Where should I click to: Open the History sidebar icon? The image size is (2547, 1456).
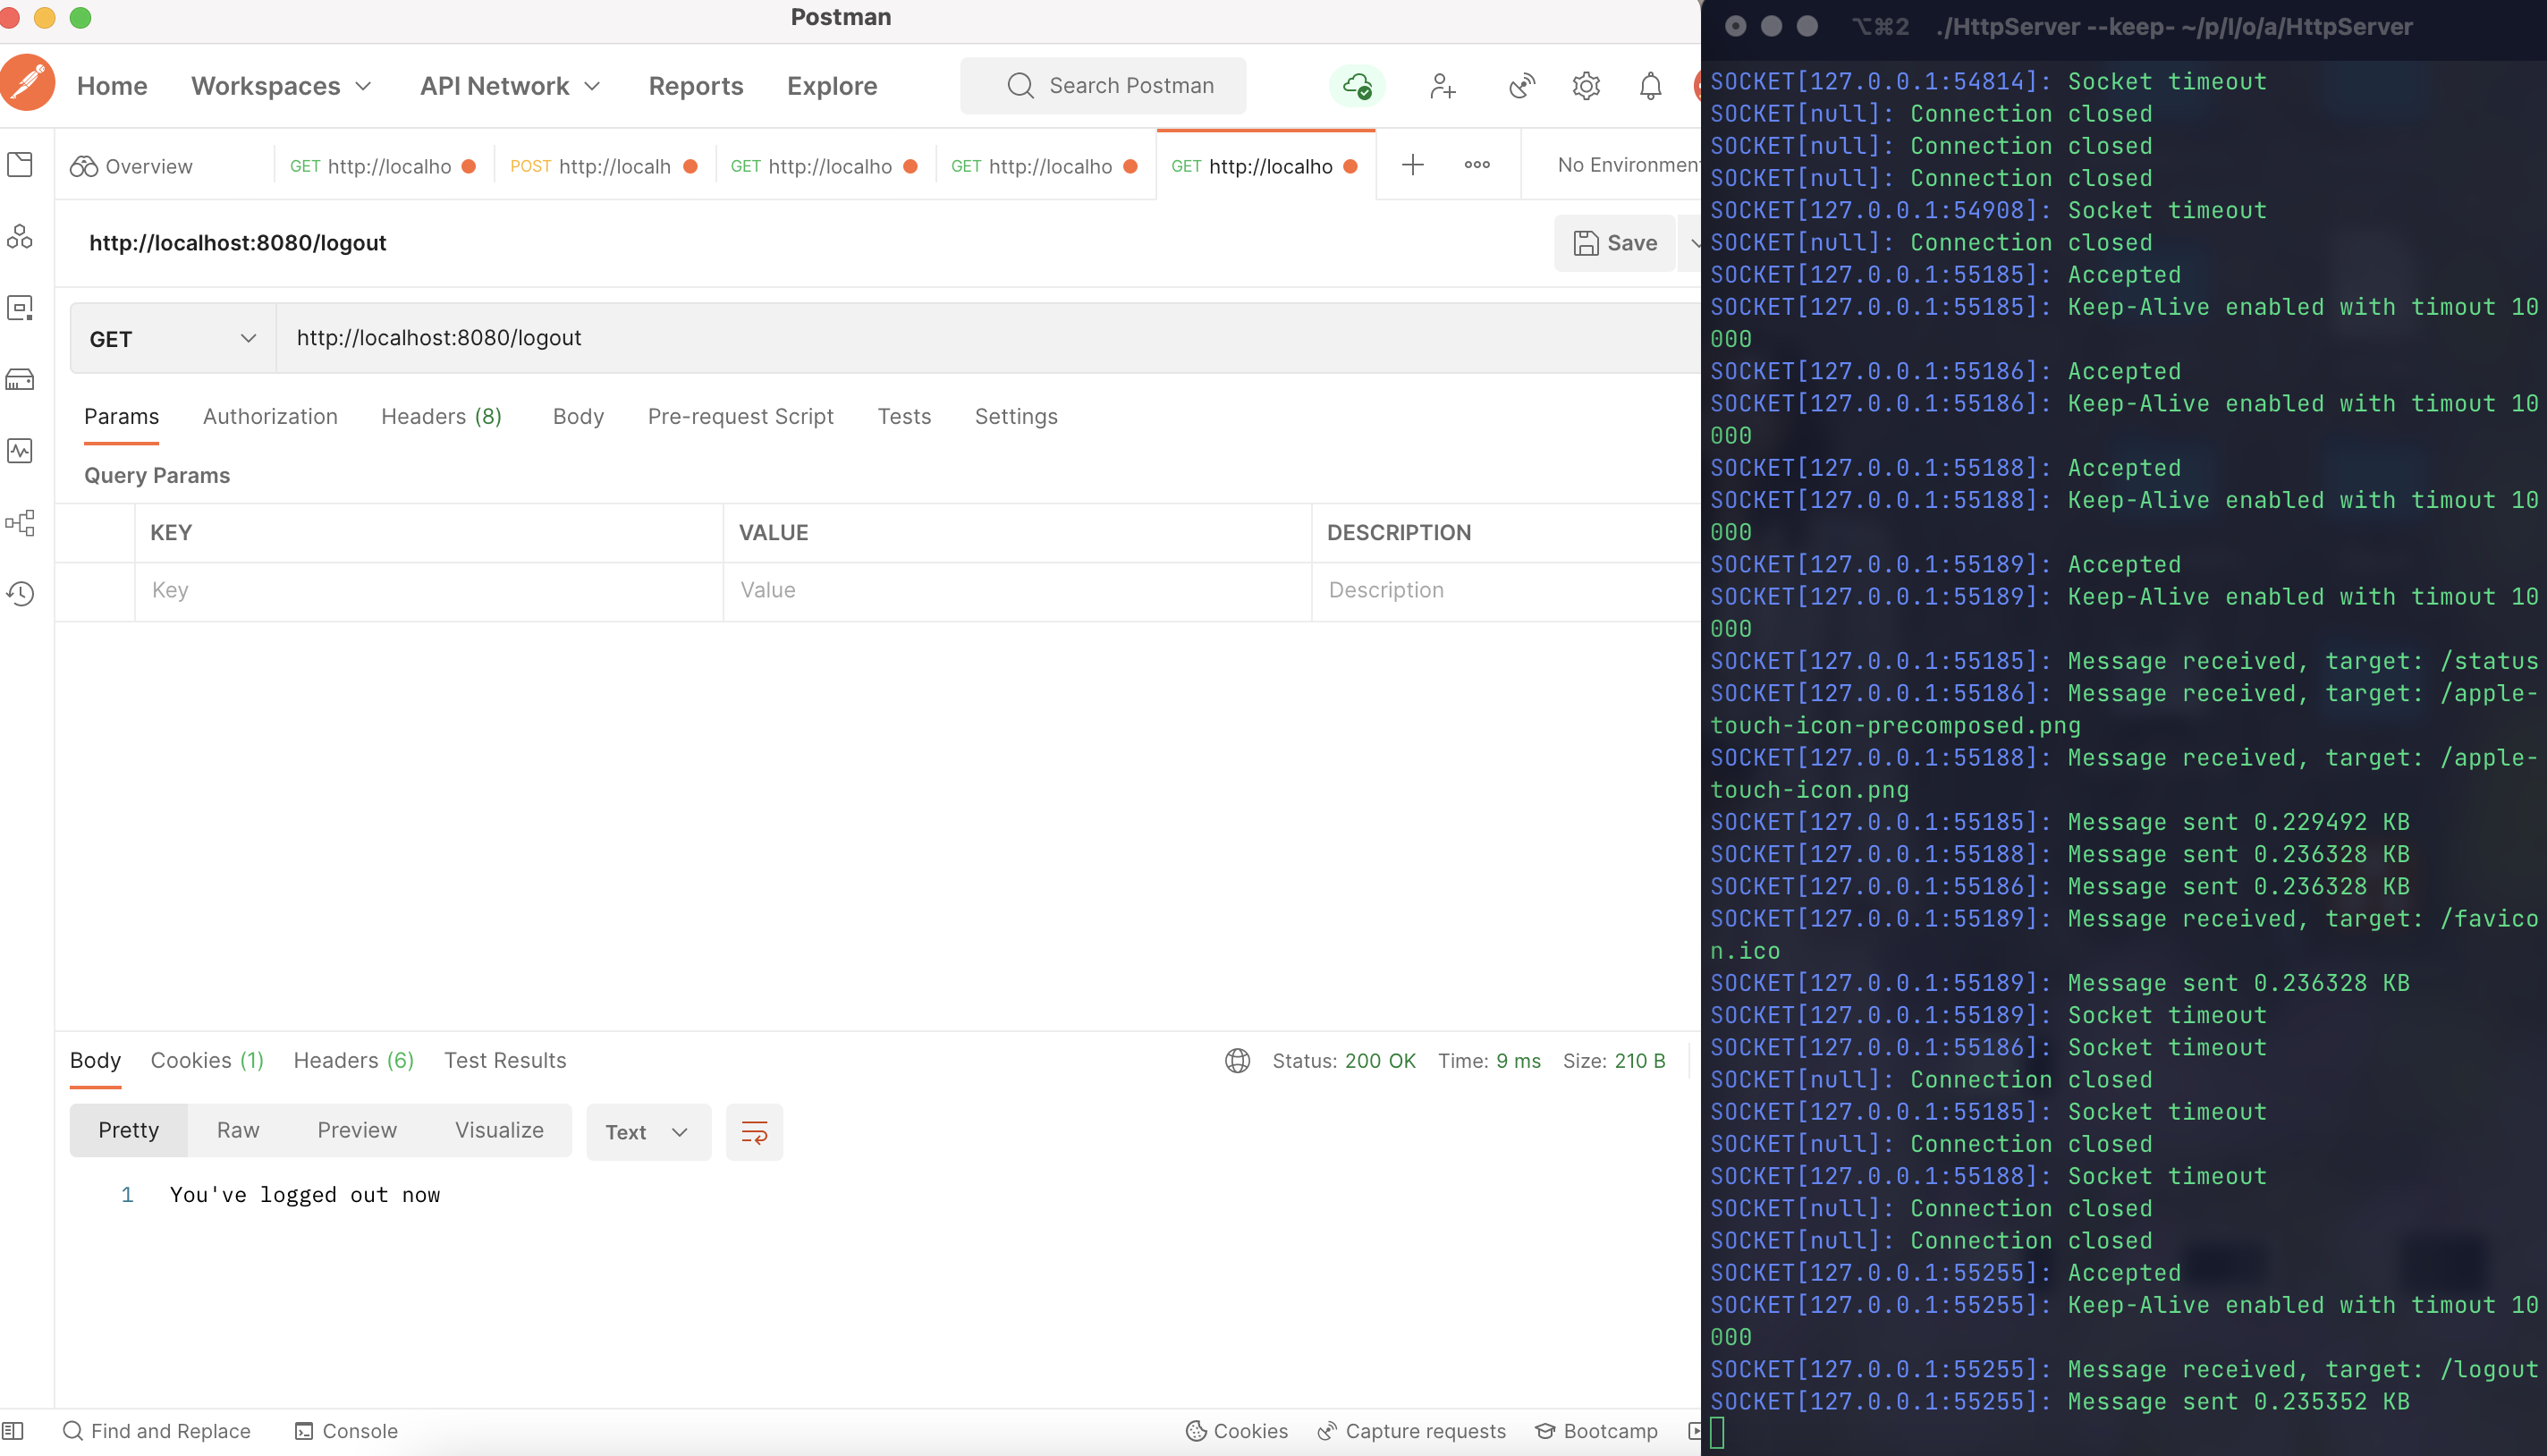click(x=20, y=594)
